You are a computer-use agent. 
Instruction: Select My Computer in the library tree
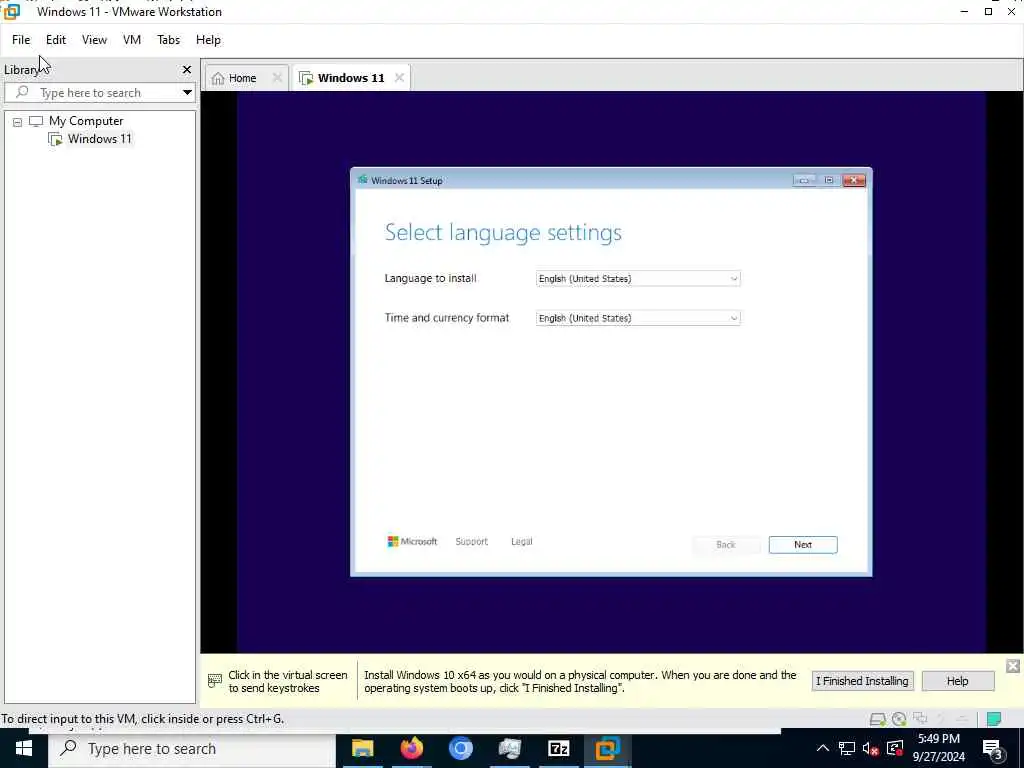tap(86, 121)
